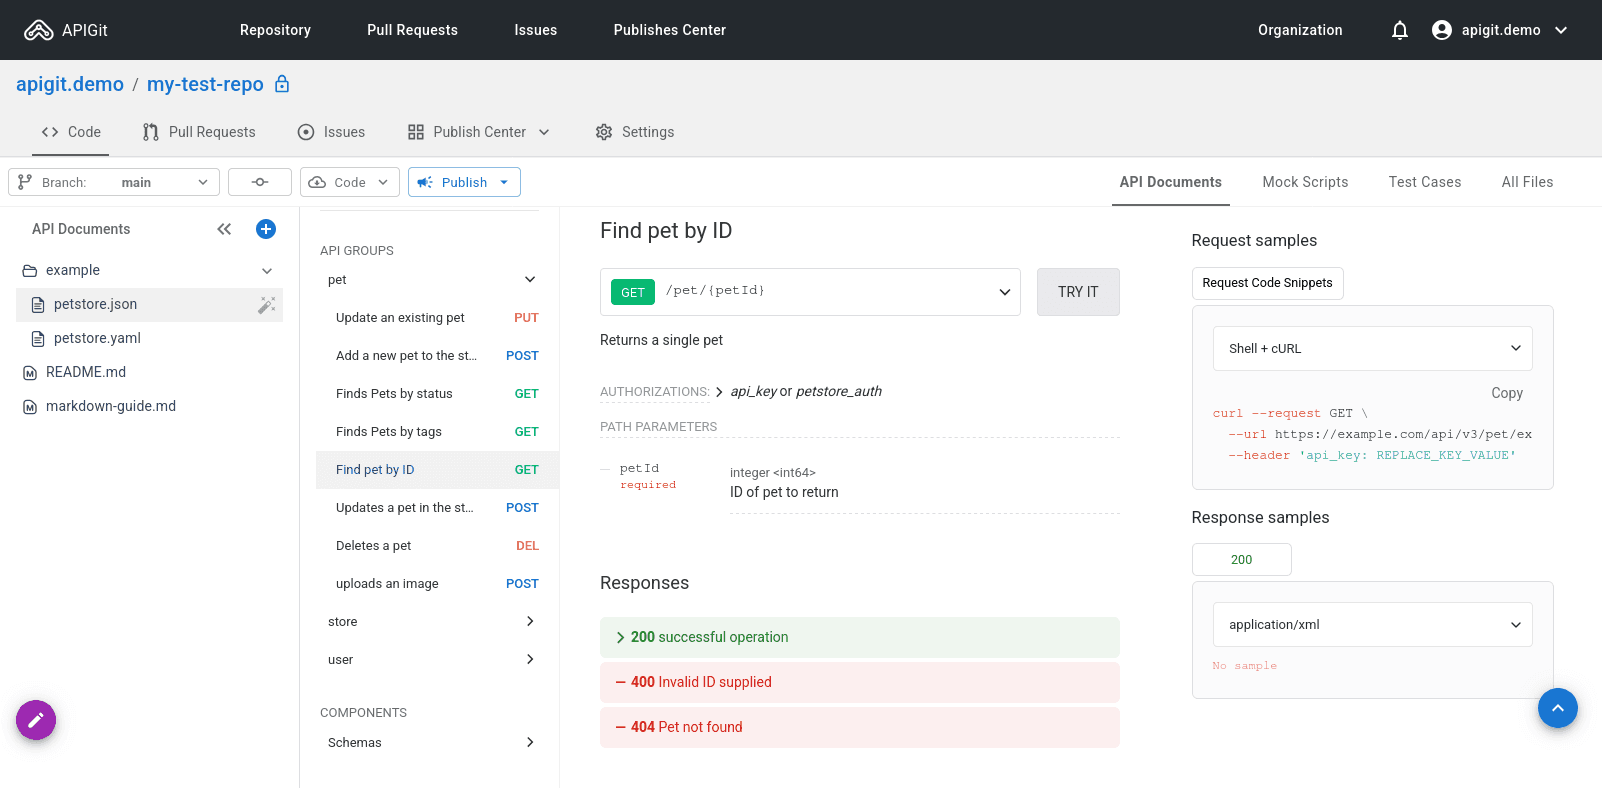This screenshot has width=1602, height=788.
Task: Click the scroll-to-top arrow button
Action: click(1557, 708)
